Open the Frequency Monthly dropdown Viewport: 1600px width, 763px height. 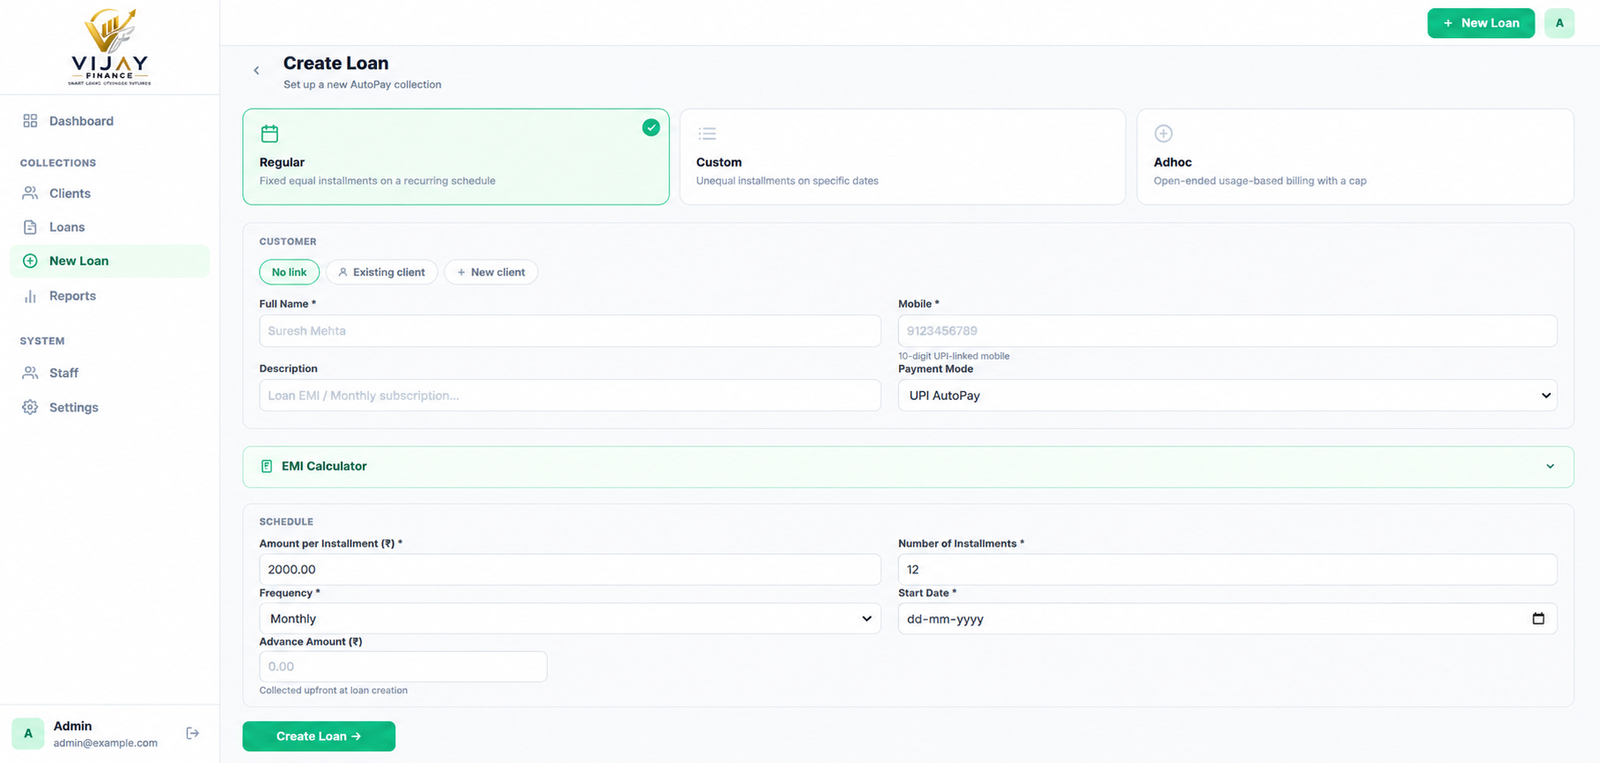pyautogui.click(x=570, y=618)
